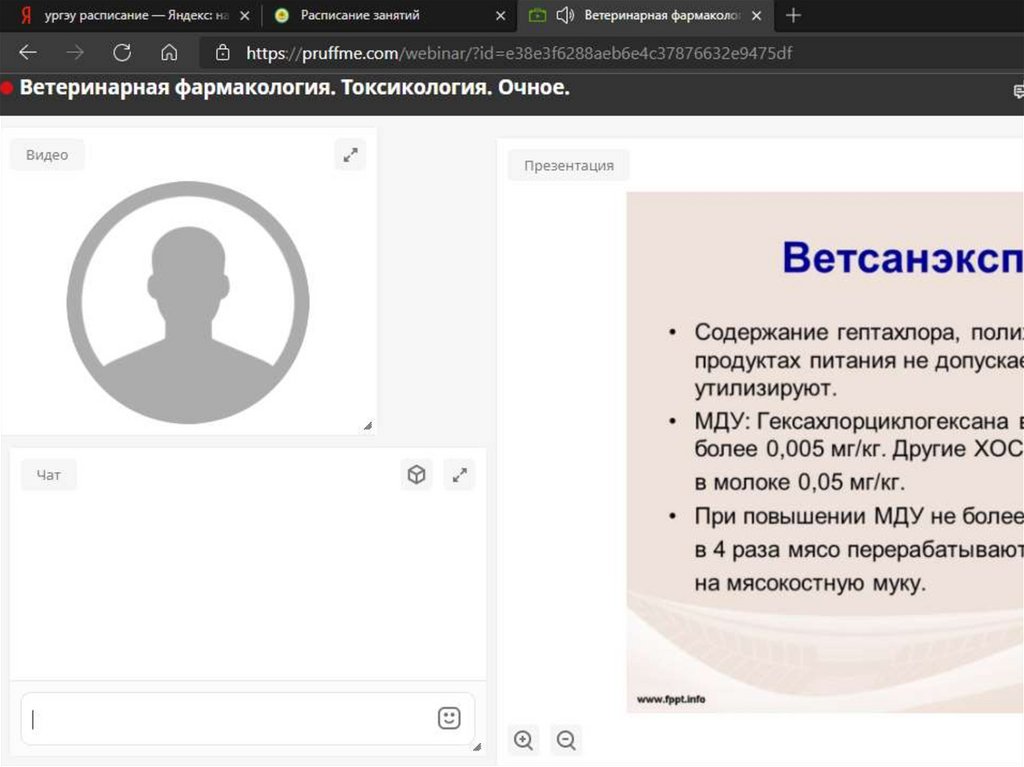The width and height of the screenshot is (1024, 767).
Task: Expand the Чат panel to fullscreen
Action: click(x=459, y=475)
